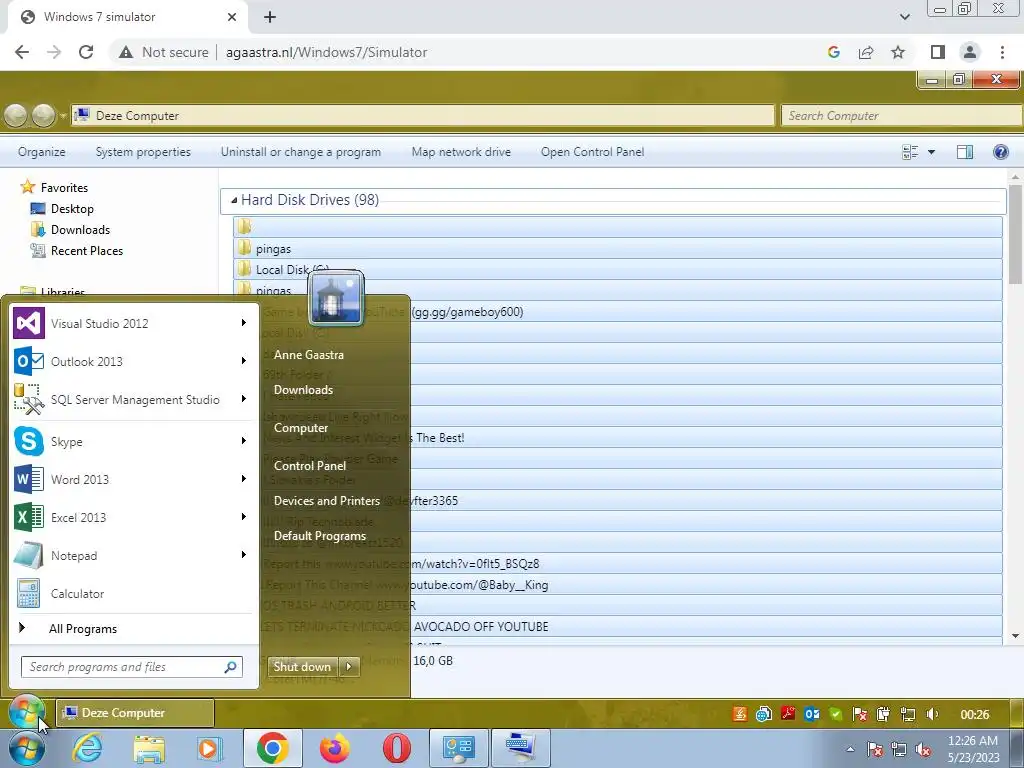
Task: Click the Outlook tray icon in simulator
Action: click(x=812, y=714)
